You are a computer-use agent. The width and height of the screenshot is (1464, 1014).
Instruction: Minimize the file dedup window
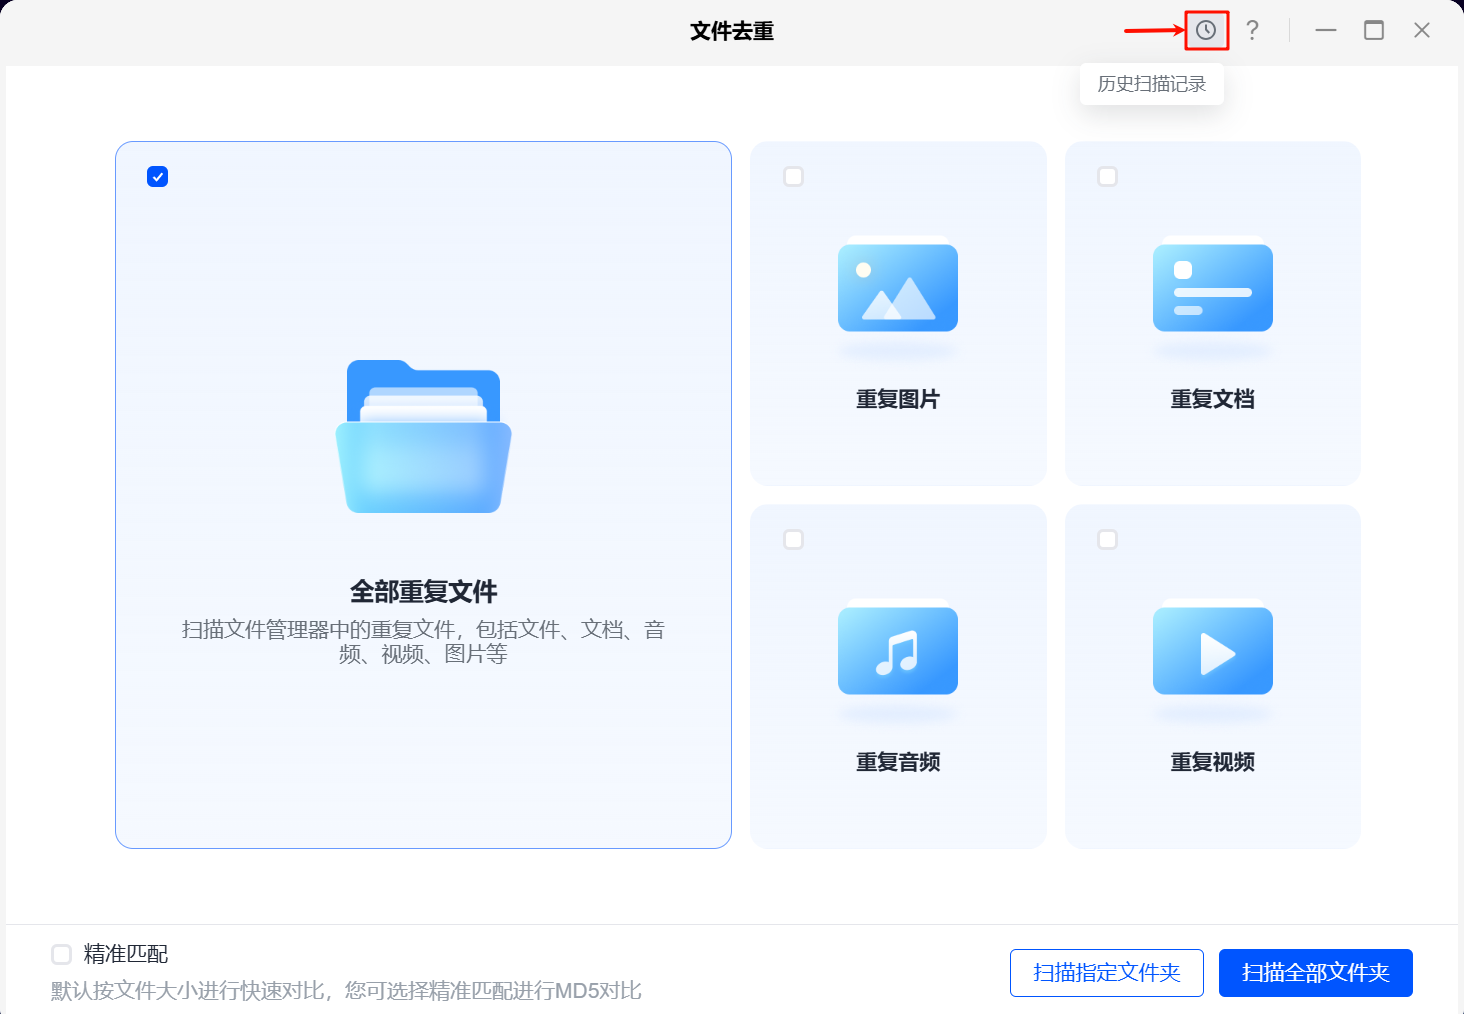click(1326, 30)
